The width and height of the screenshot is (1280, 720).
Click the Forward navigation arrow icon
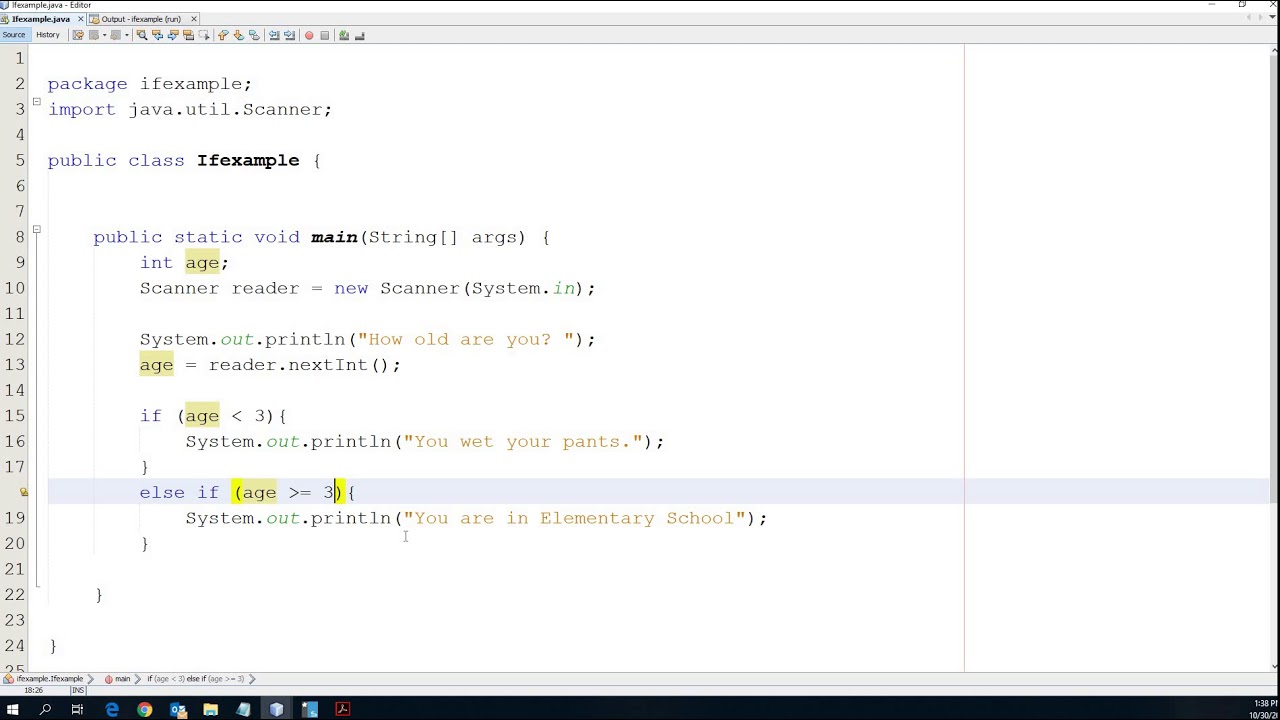[115, 35]
